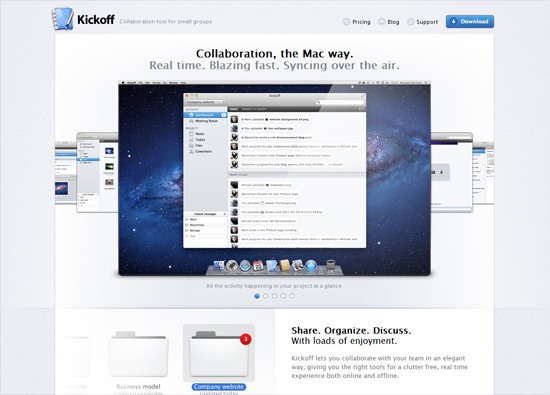Screen dimensions: 550x395
Task: Click the tan notepad icon in dock
Action: (x=285, y=266)
